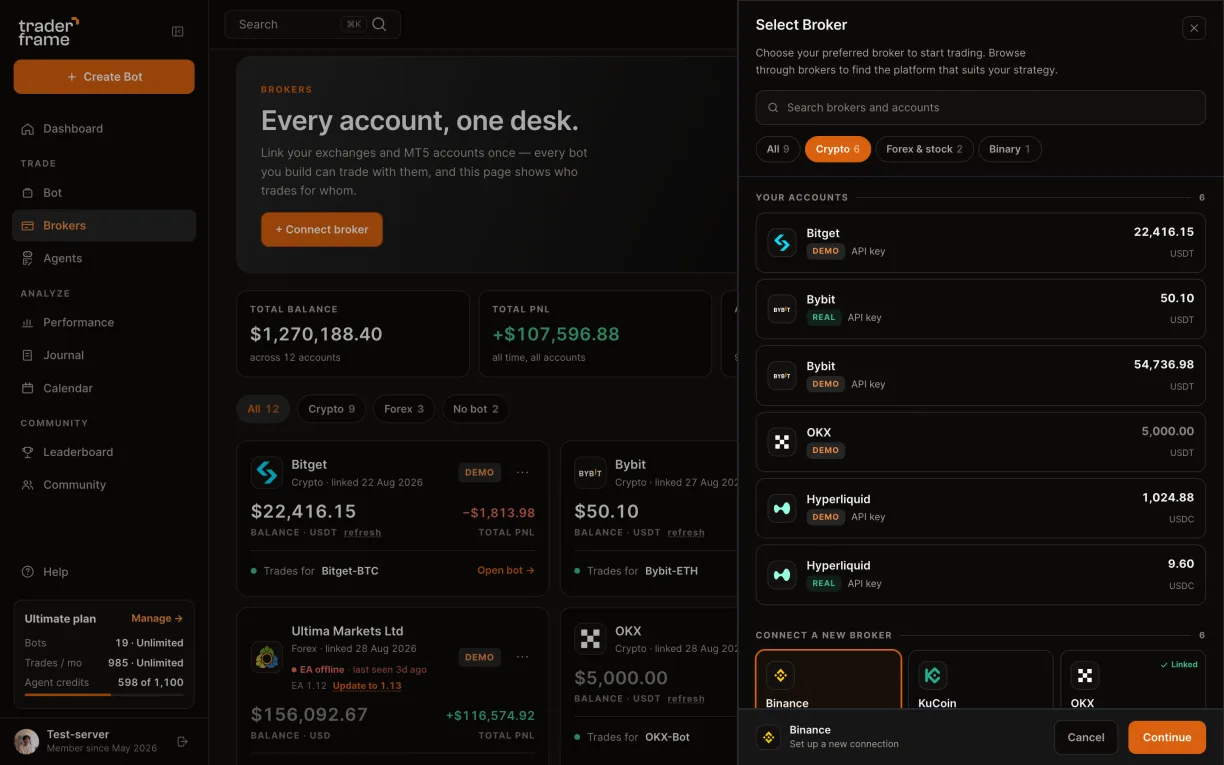Image resolution: width=1224 pixels, height=765 pixels.
Task: Select the Bybit REAL account with 50.10 USDT
Action: [981, 308]
